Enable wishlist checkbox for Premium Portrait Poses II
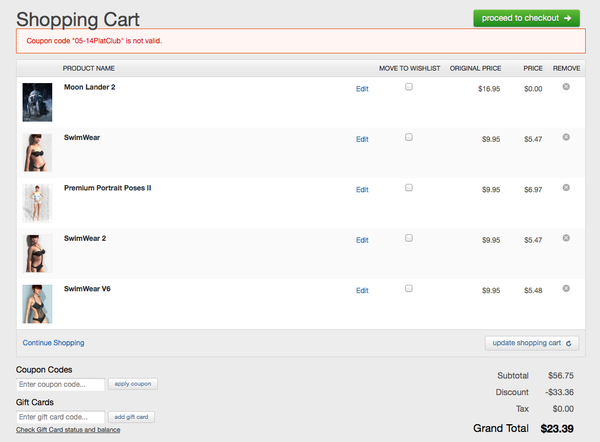Viewport: 600px width, 442px height. click(x=409, y=187)
